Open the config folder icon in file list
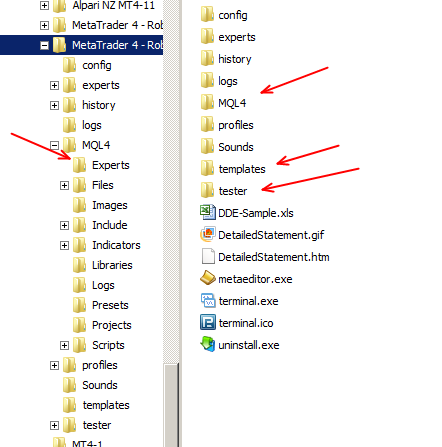Image resolution: width=442 pixels, height=447 pixels. click(207, 14)
